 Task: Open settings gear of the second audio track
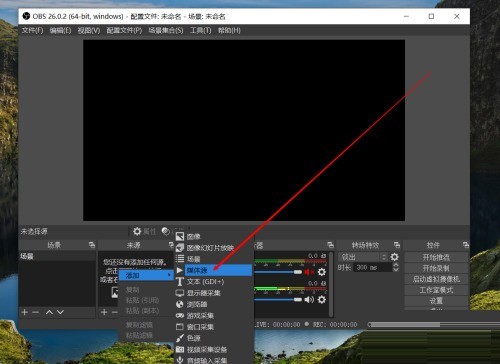point(322,300)
